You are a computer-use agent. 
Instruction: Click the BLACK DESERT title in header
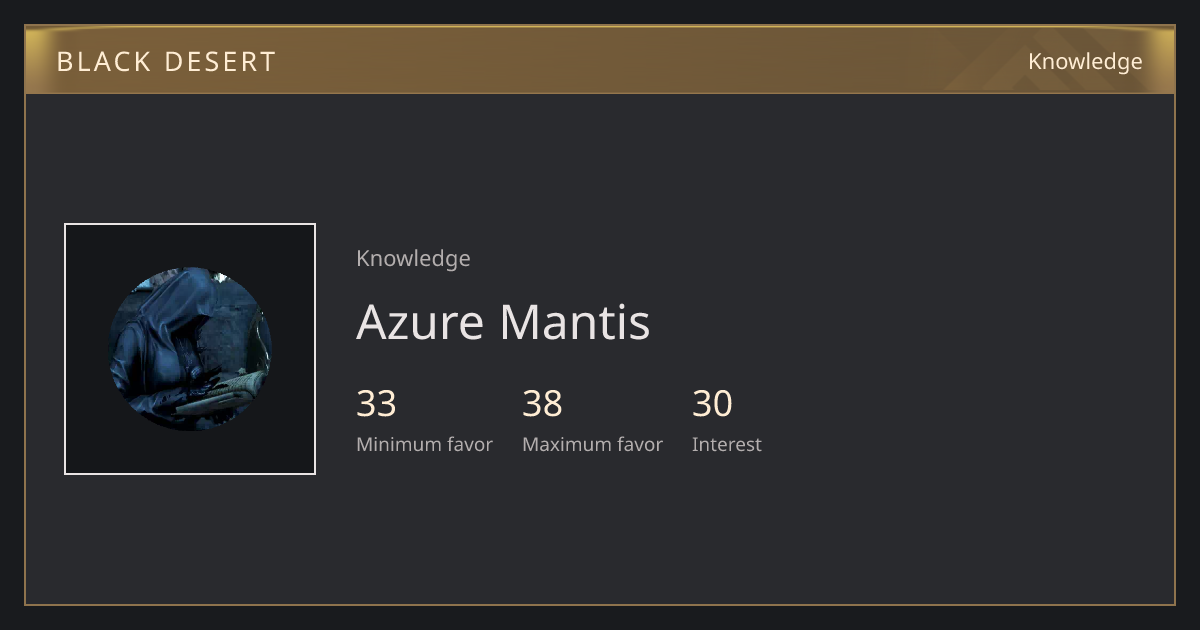tap(166, 62)
